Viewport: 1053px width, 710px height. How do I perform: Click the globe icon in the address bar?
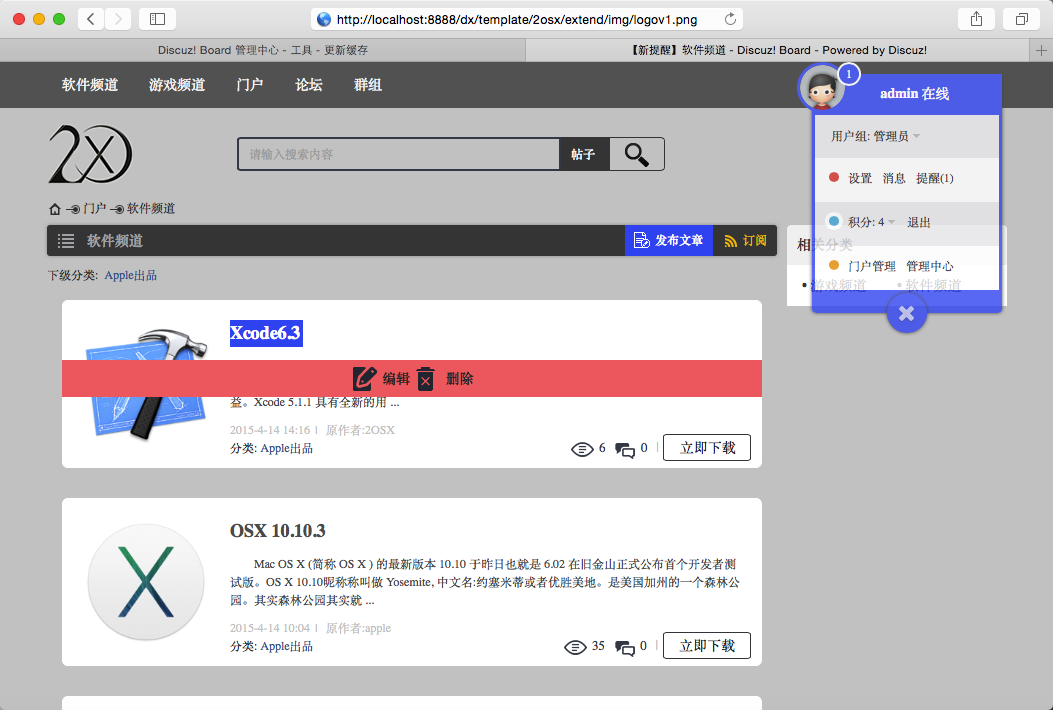[x=324, y=19]
